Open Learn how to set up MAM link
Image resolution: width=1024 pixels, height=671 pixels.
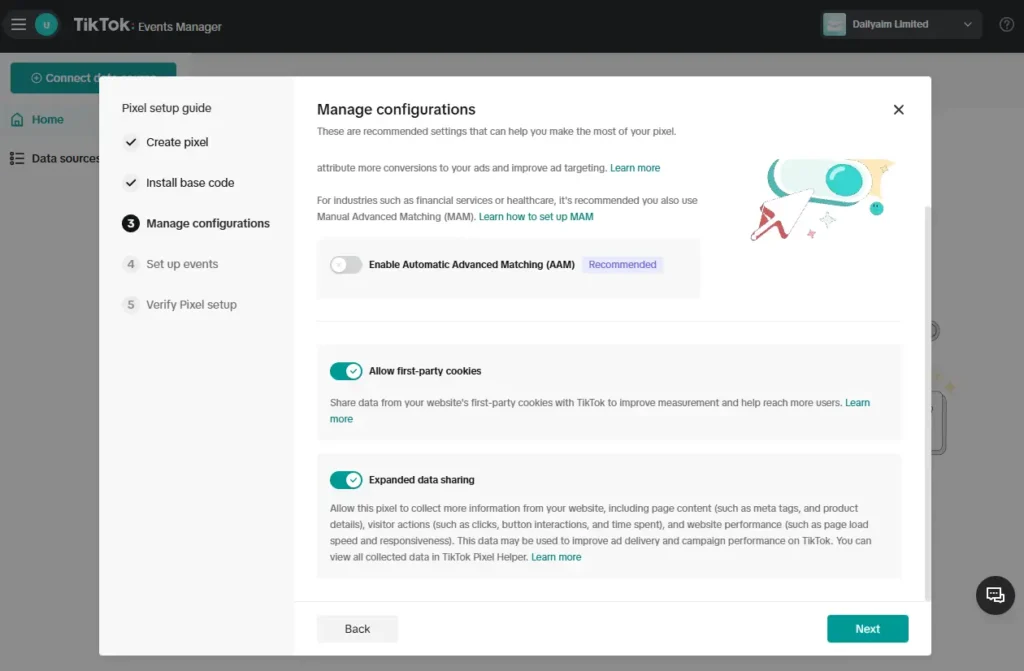point(536,217)
